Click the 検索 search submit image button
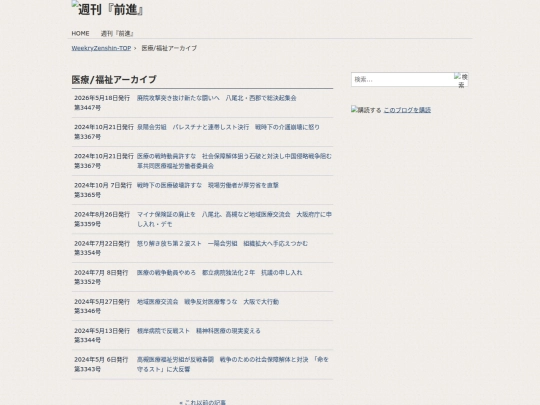 [x=461, y=80]
